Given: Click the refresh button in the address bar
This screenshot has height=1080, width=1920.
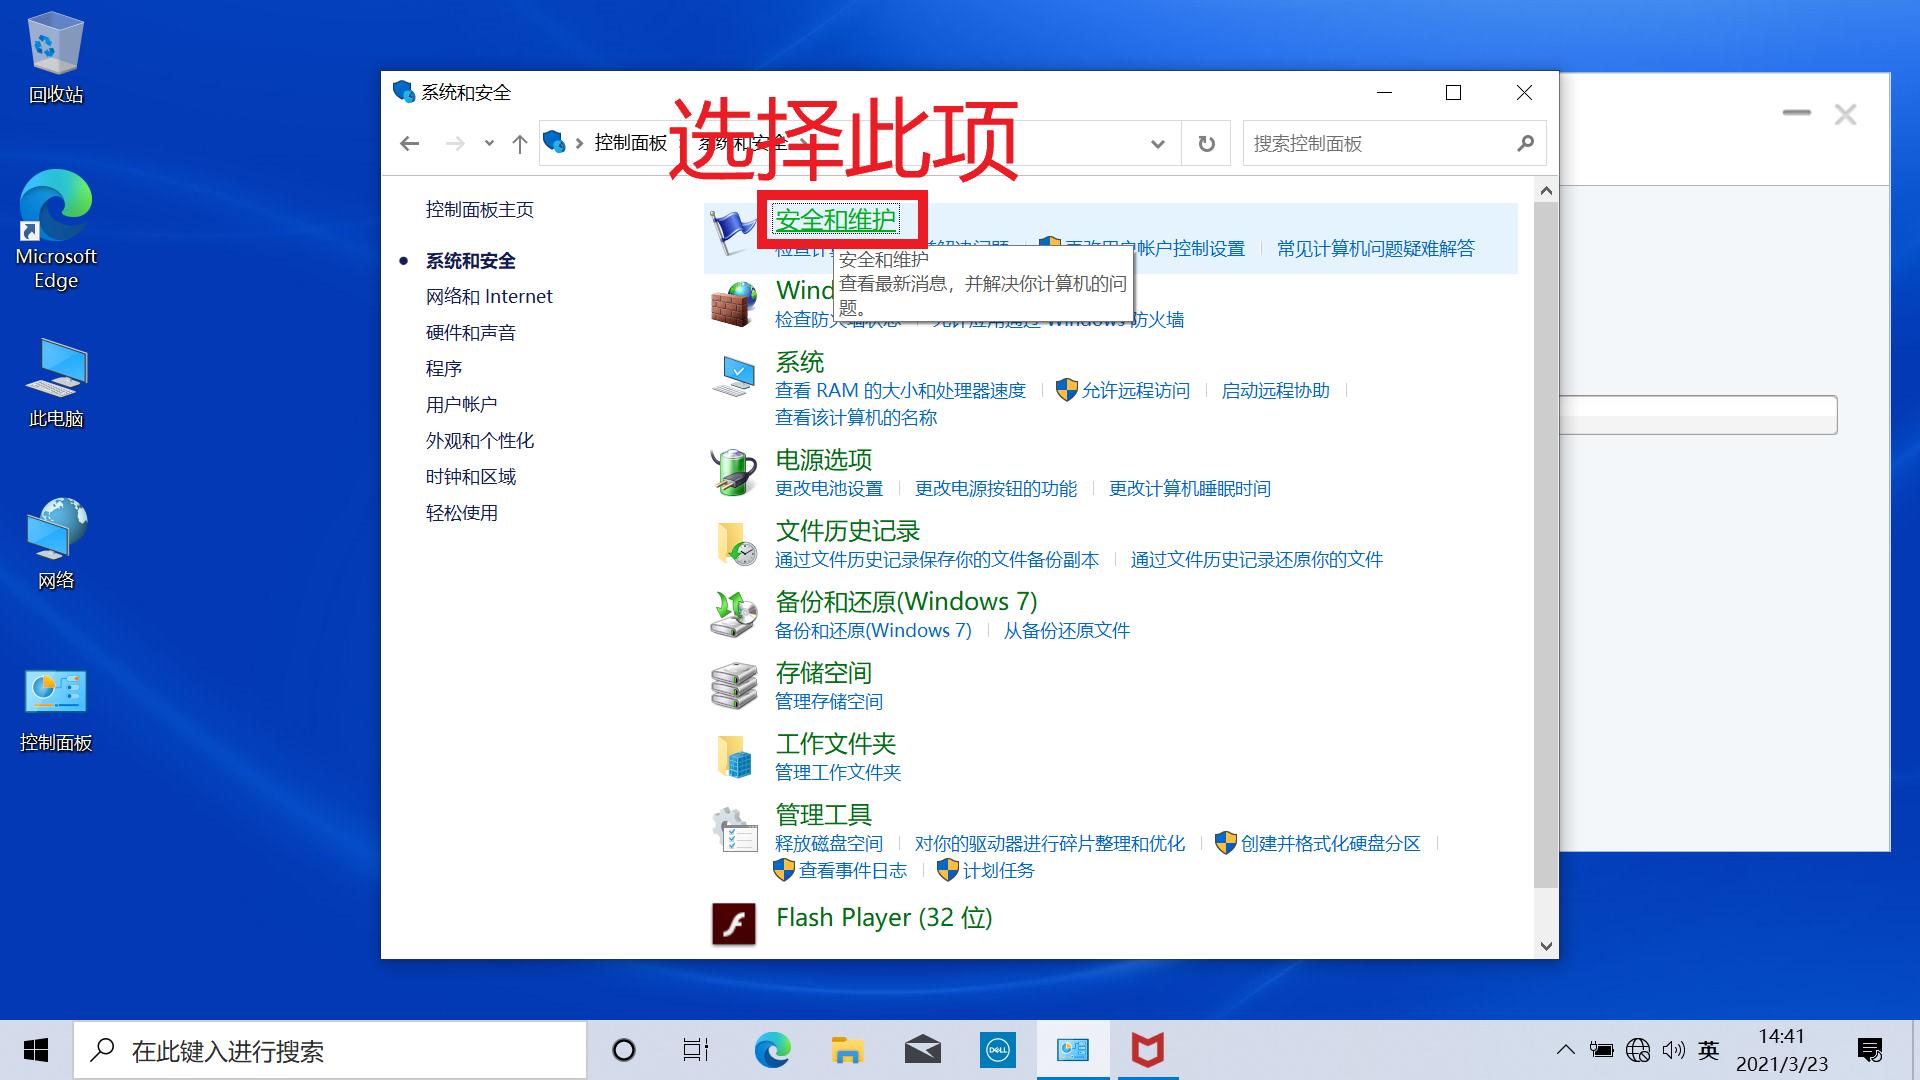Looking at the screenshot, I should coord(1205,143).
